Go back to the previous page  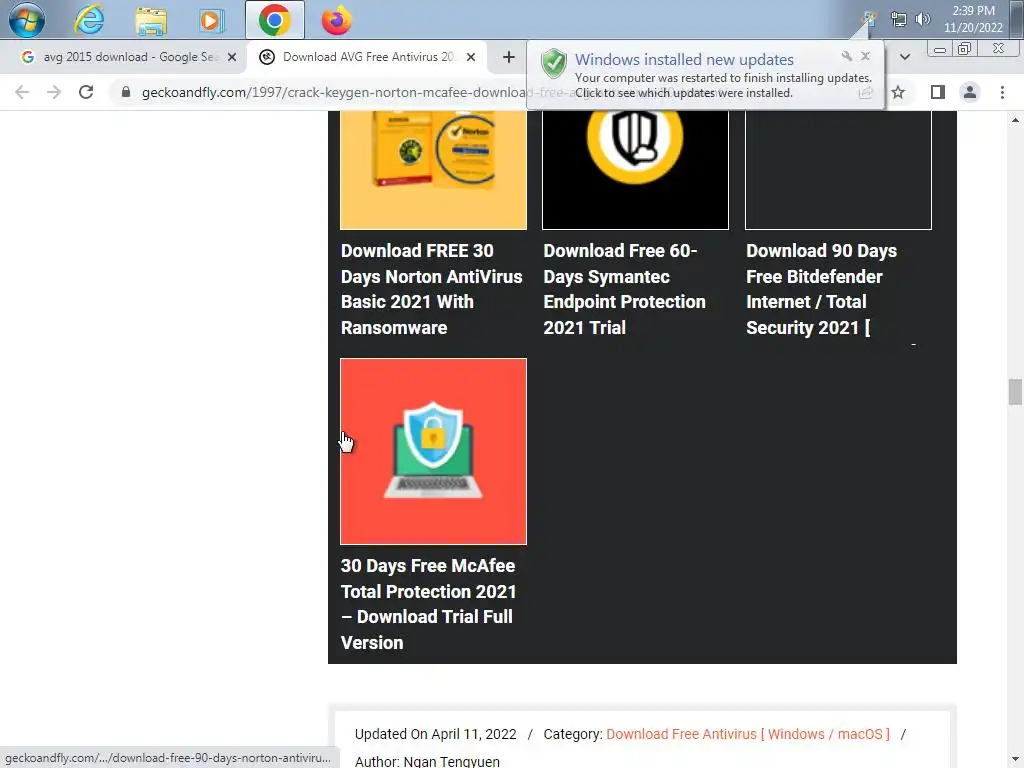22,92
